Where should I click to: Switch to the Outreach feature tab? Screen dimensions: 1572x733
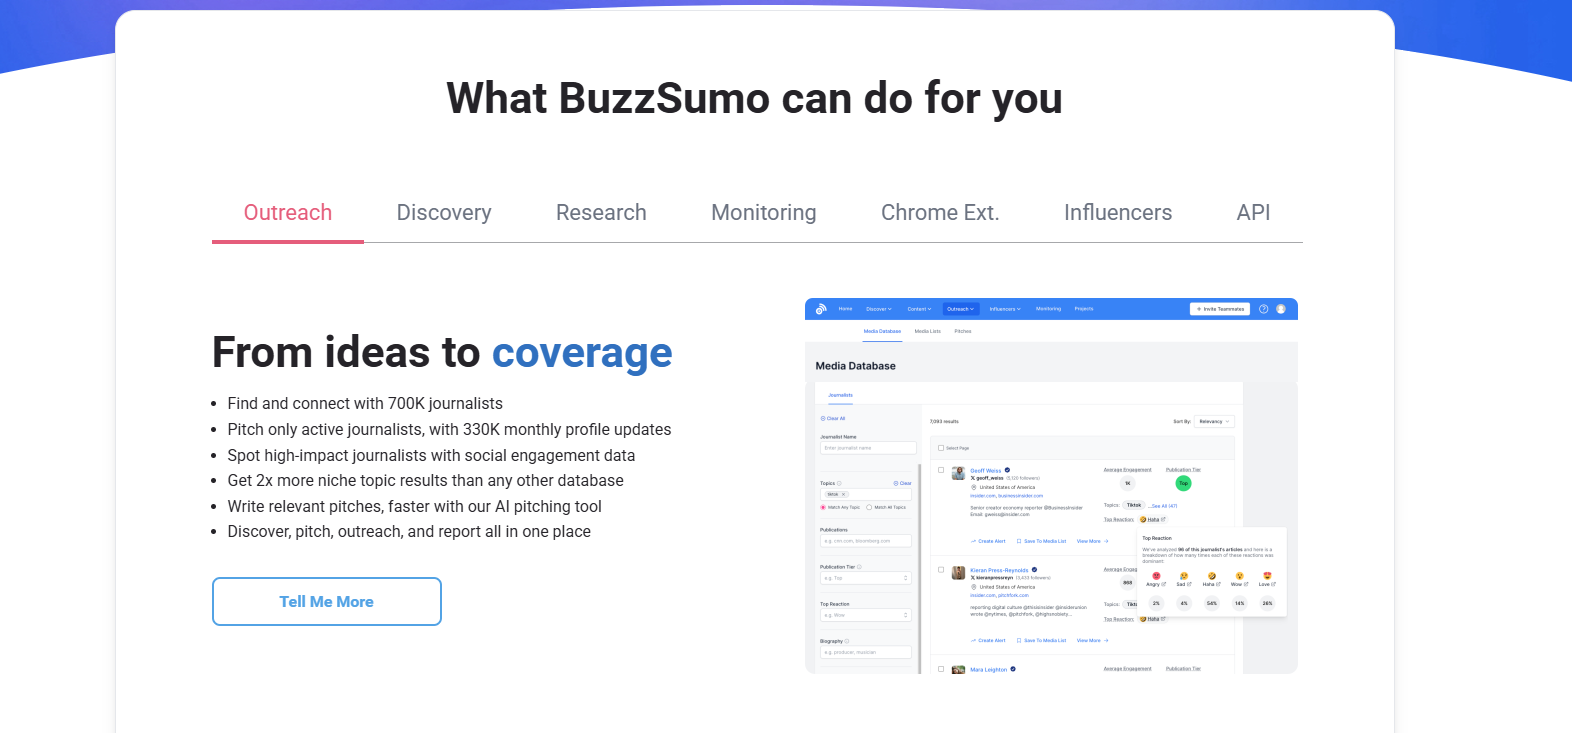[x=288, y=213]
